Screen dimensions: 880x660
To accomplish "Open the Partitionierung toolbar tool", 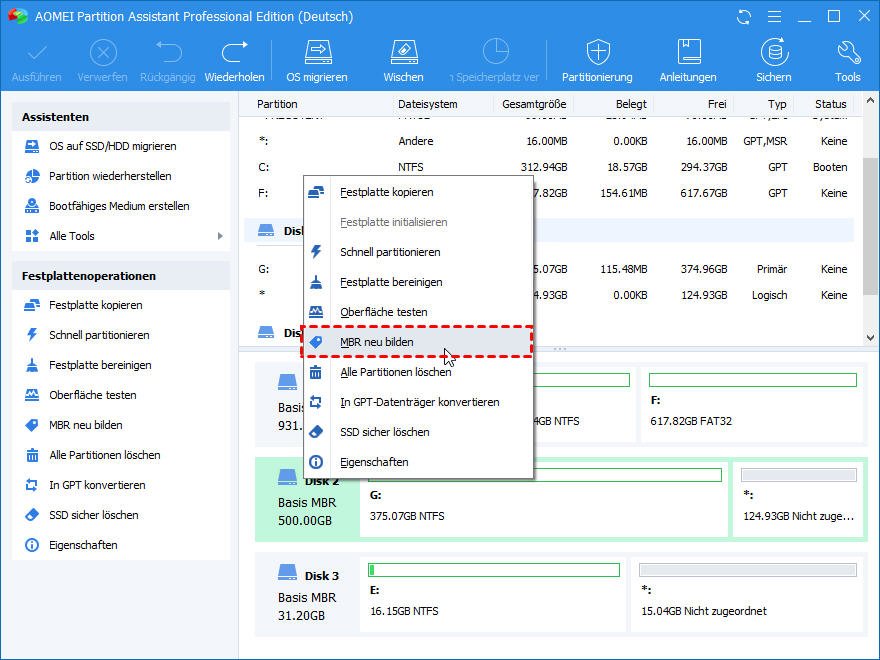I will pyautogui.click(x=597, y=61).
